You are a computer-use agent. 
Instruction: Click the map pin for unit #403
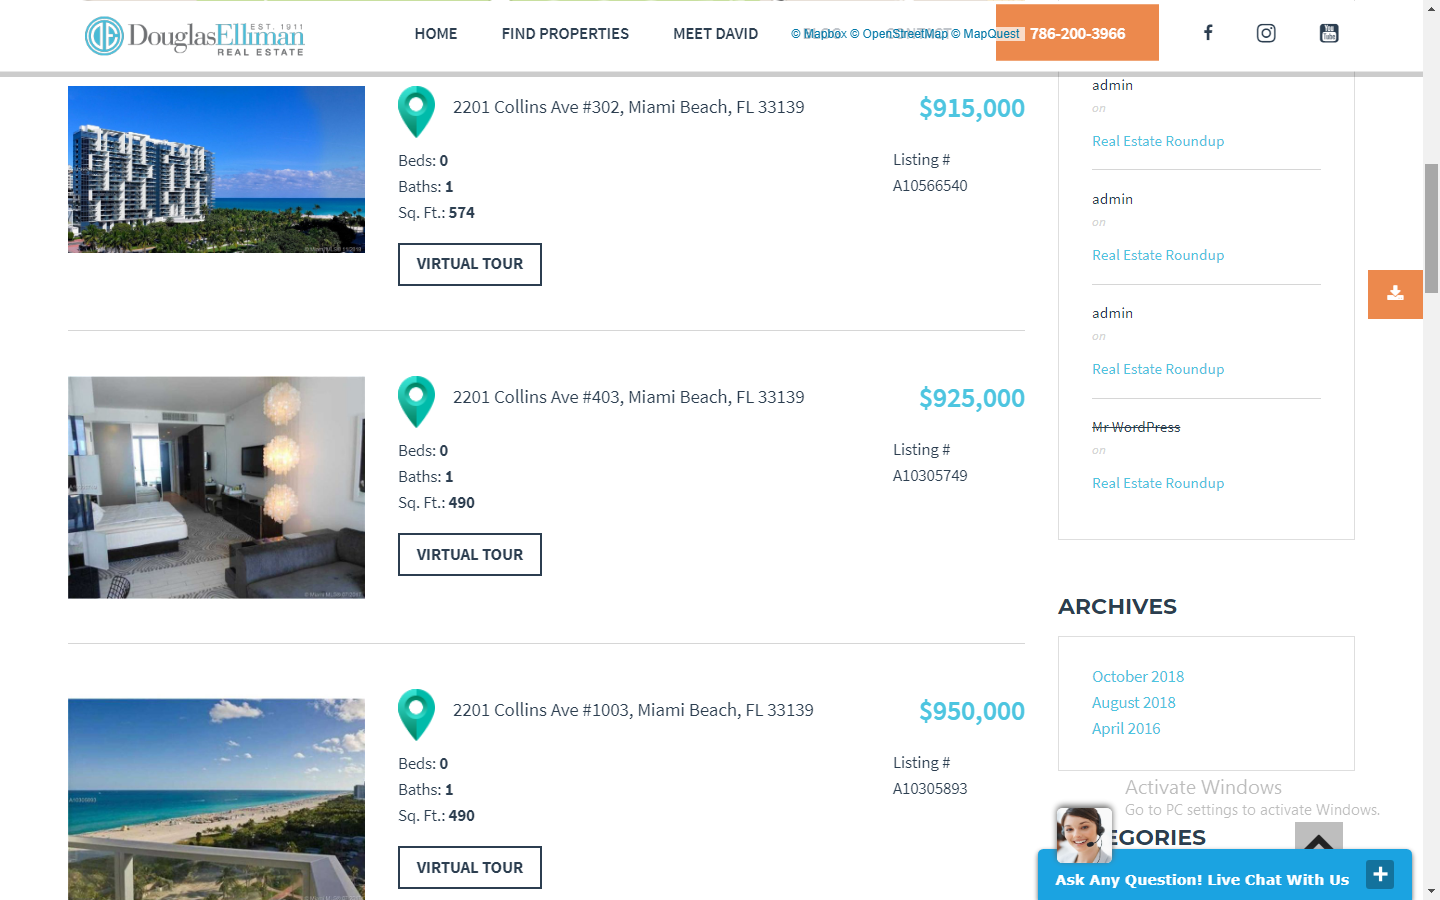click(x=416, y=402)
